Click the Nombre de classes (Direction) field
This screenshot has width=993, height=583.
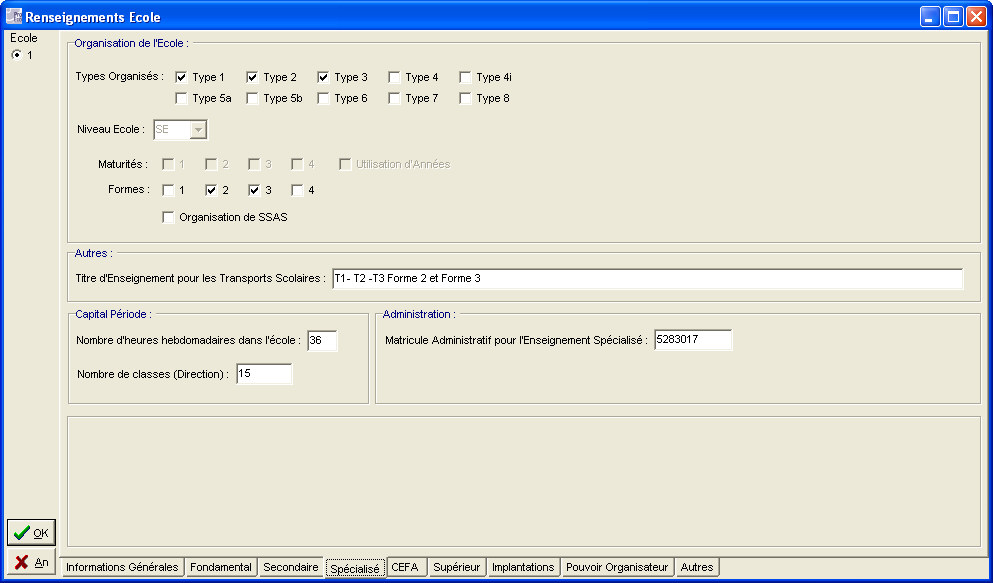pos(264,373)
